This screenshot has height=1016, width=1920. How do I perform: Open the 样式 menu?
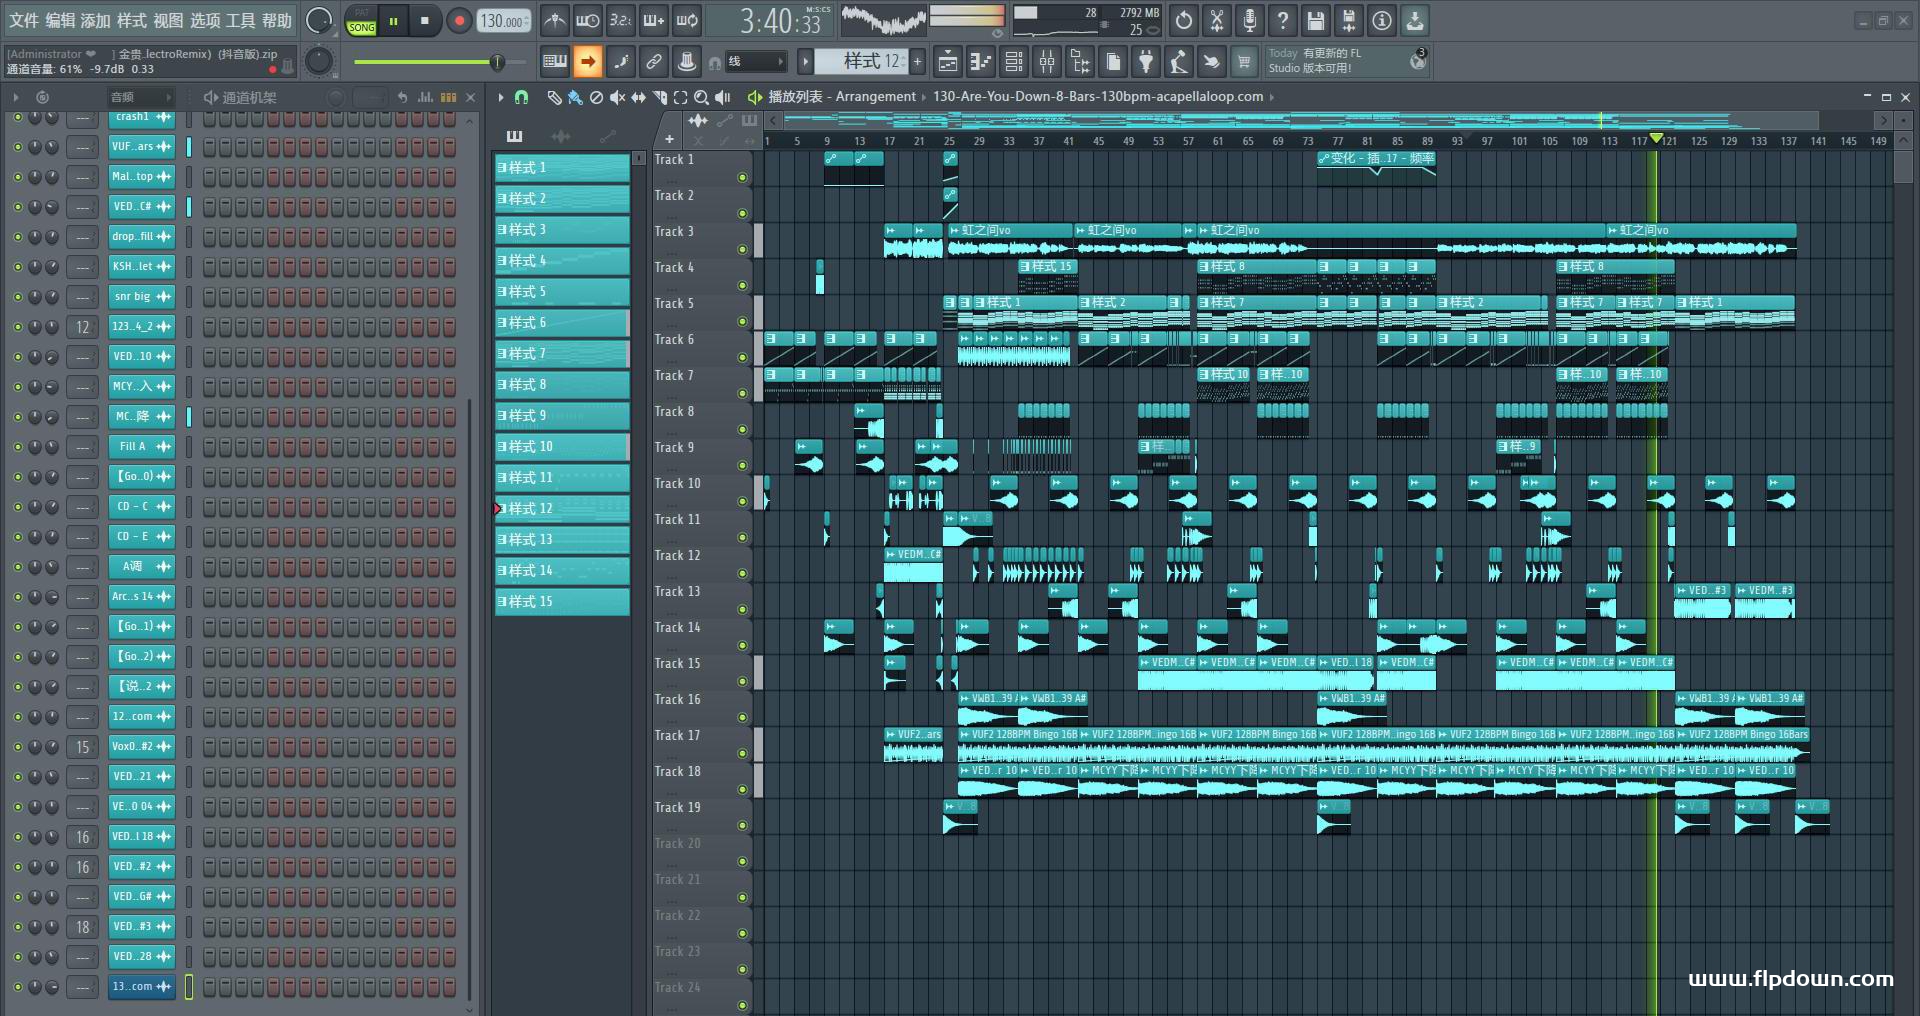[132, 20]
